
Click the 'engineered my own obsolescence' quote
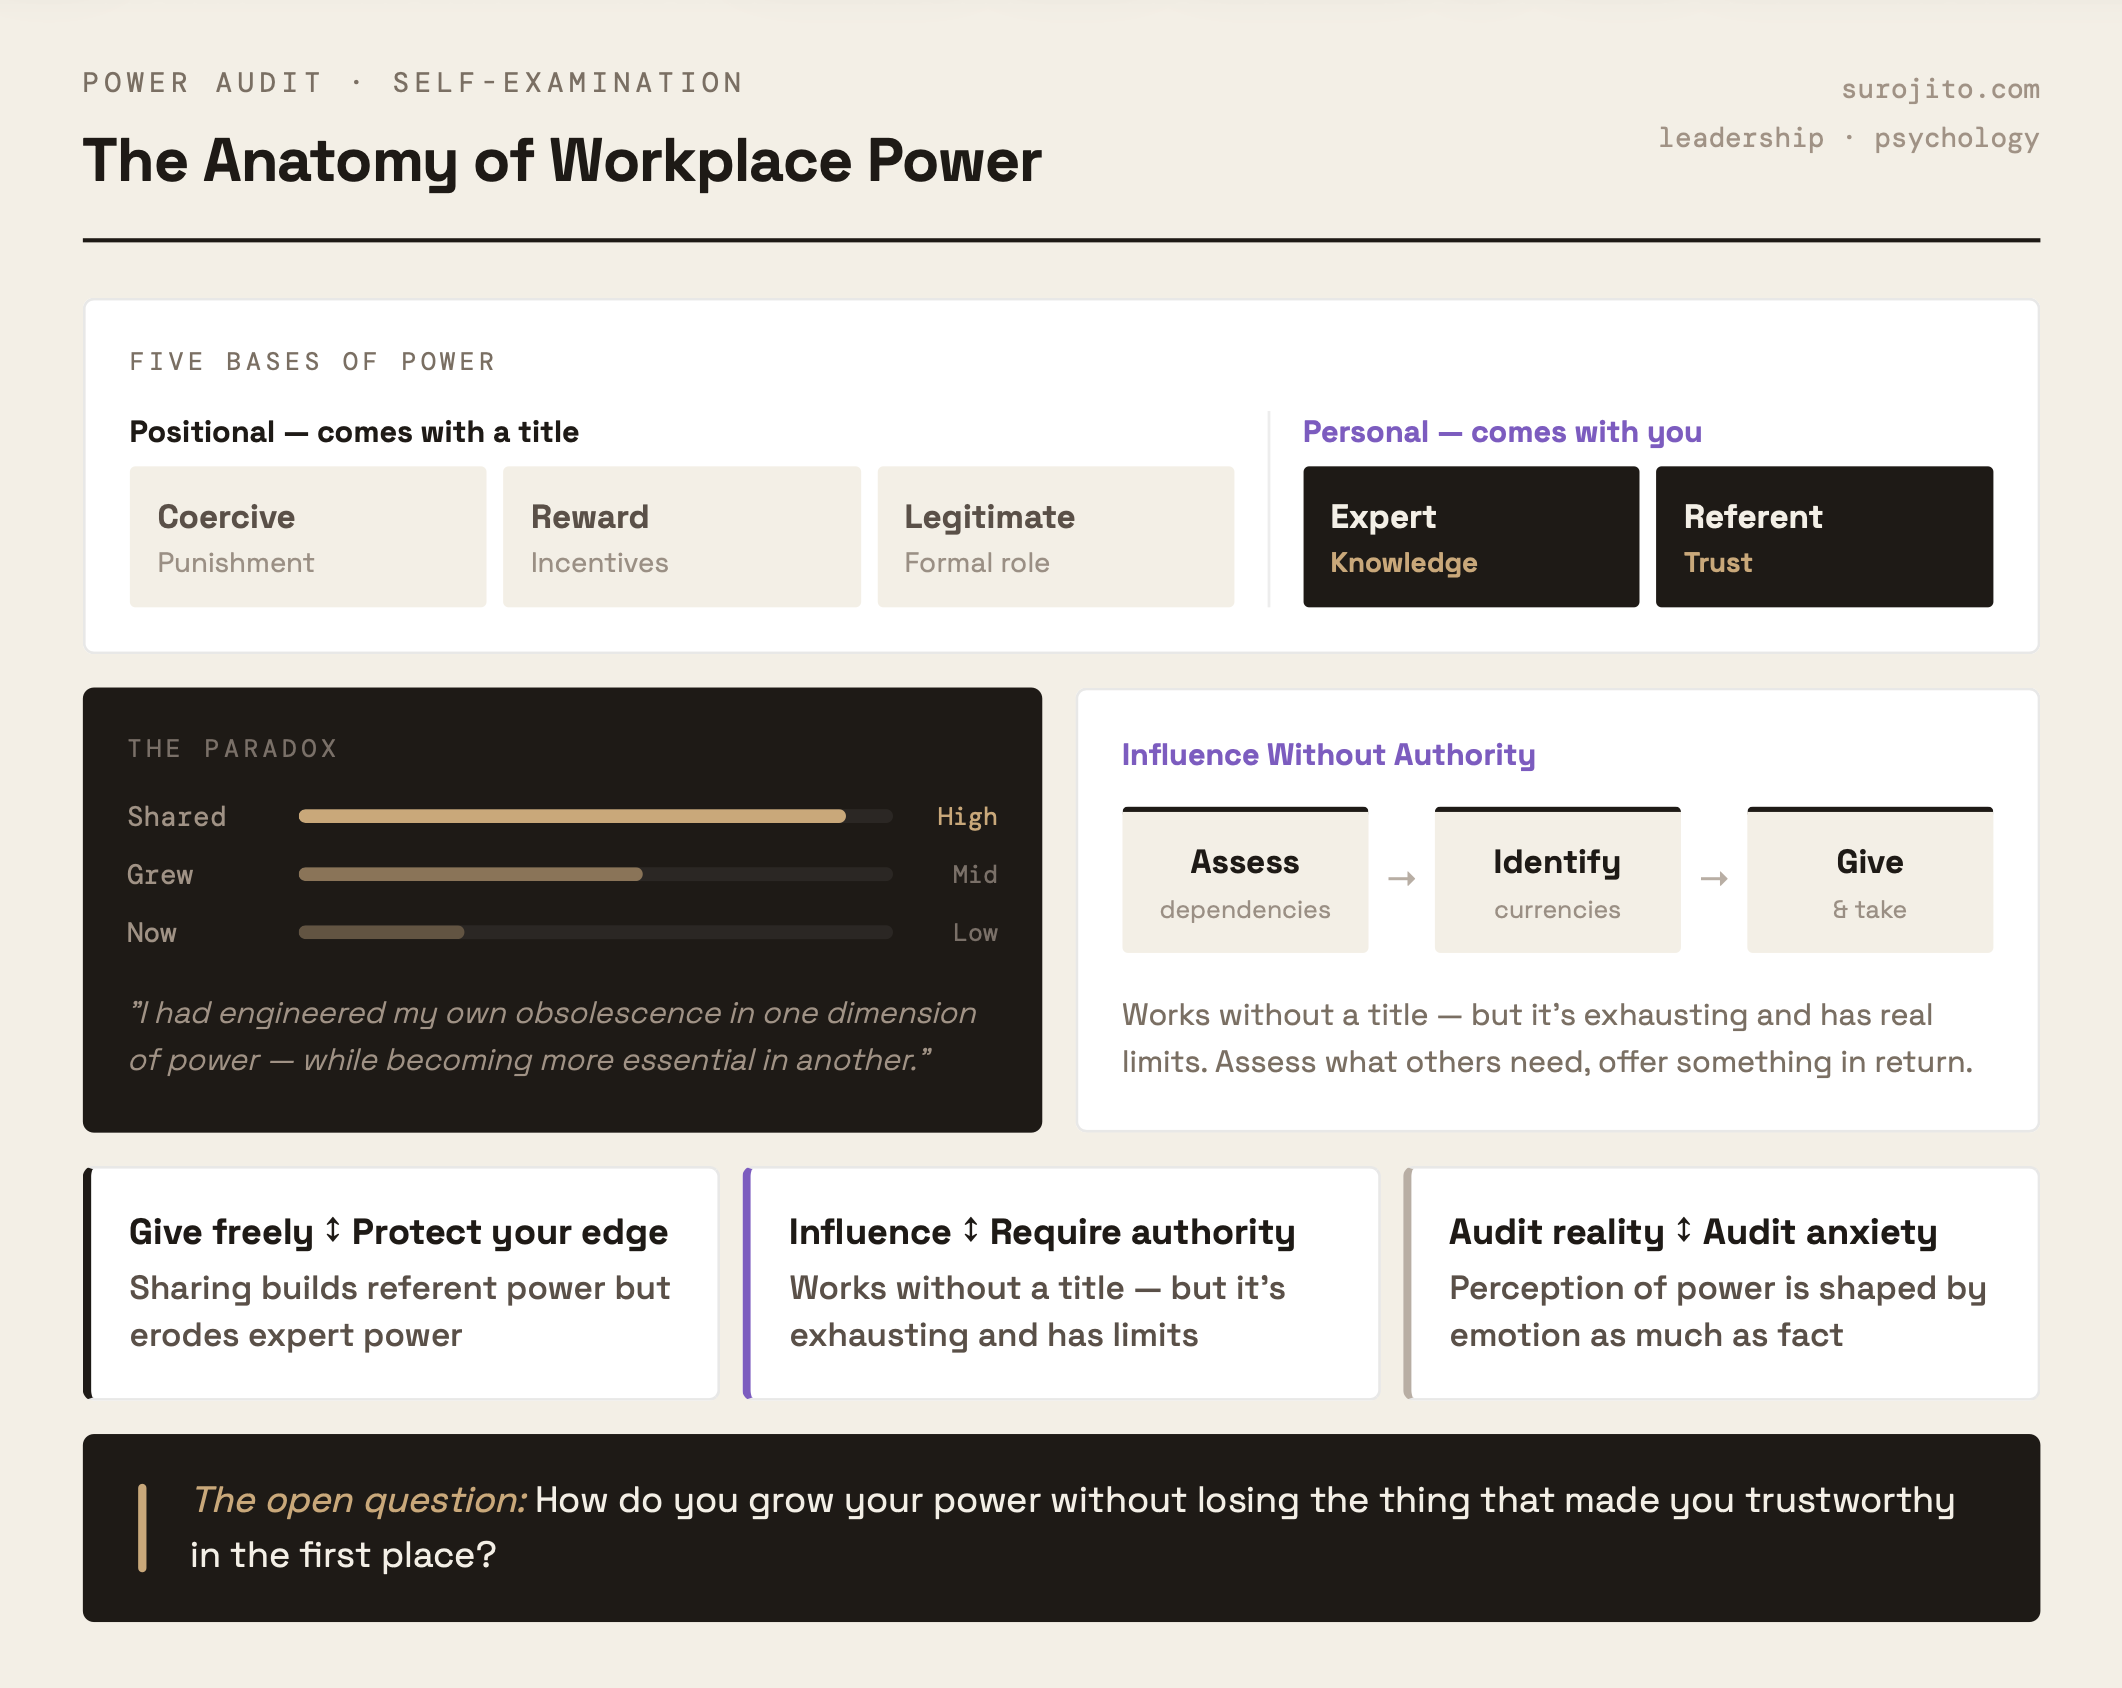[553, 1036]
